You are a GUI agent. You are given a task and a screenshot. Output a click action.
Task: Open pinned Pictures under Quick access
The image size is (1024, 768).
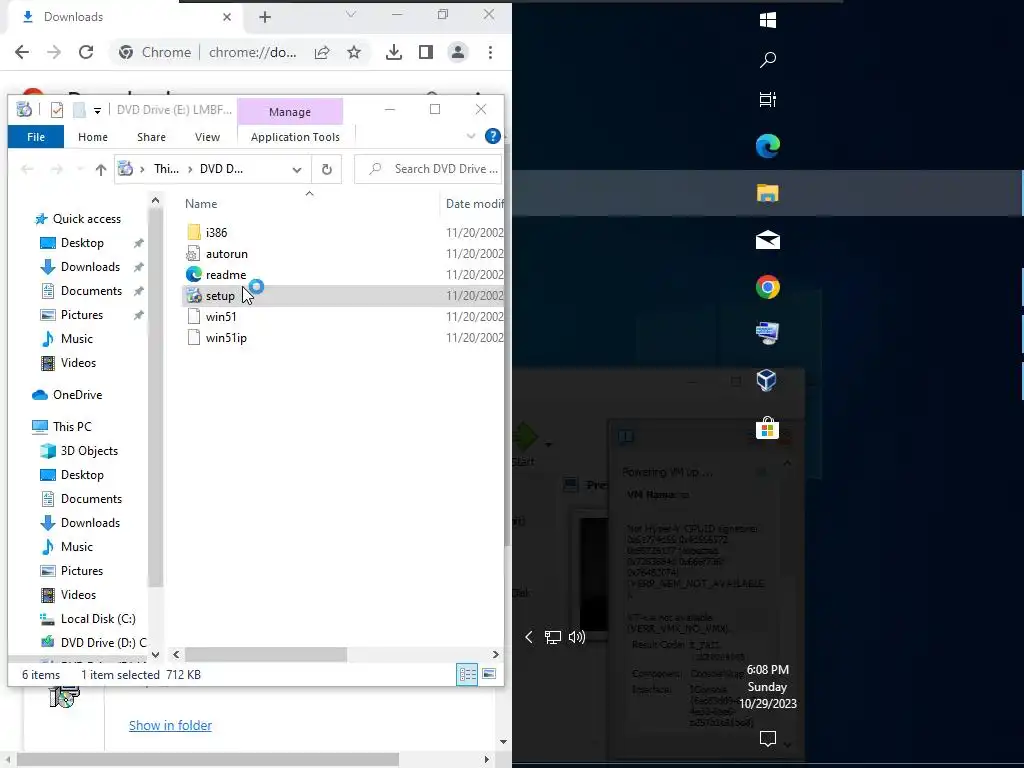coord(82,315)
